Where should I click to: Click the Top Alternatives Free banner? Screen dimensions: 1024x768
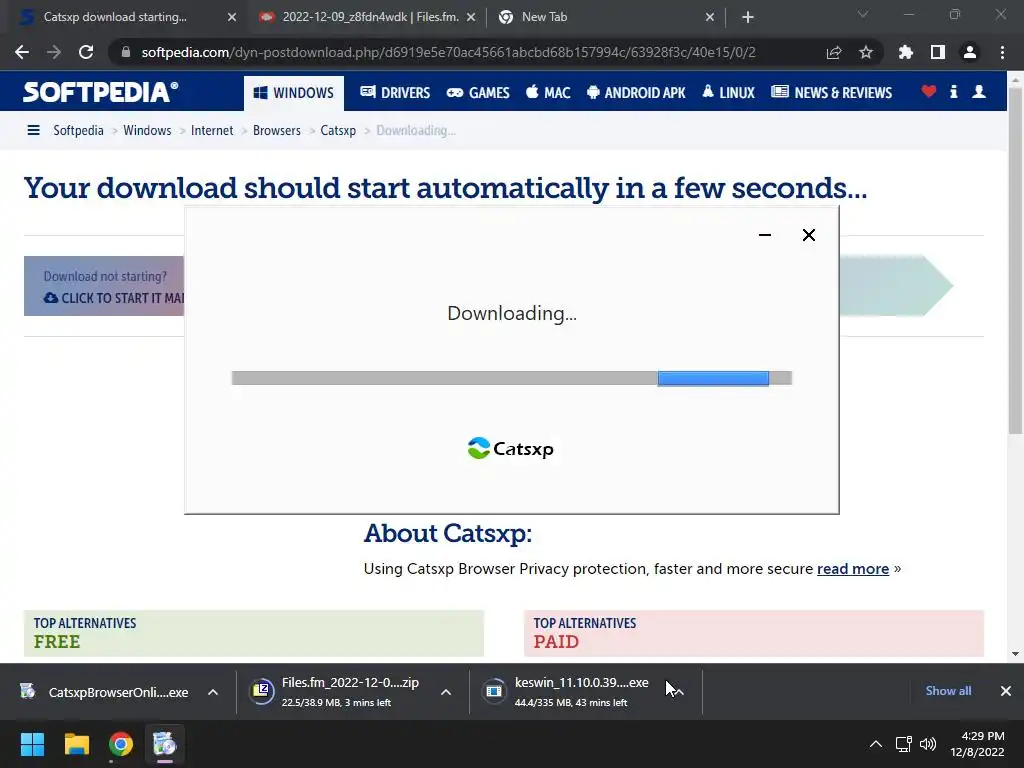pos(253,633)
